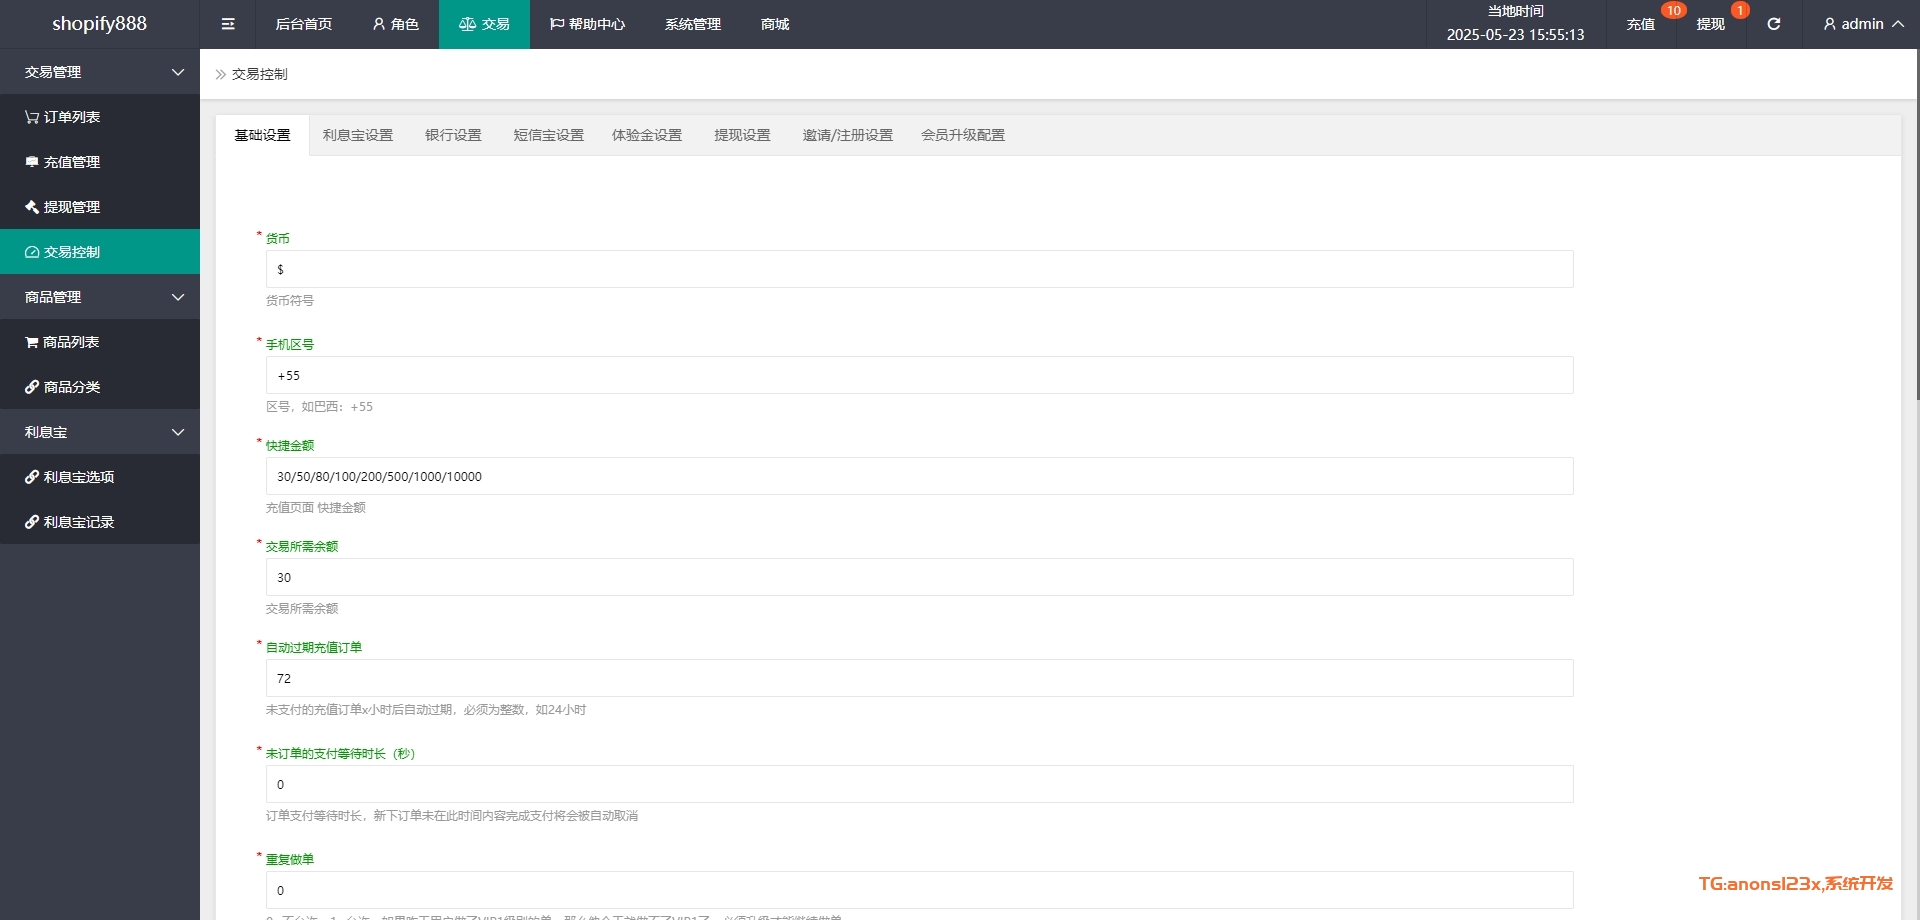Click the 重复做单 input field
The height and width of the screenshot is (920, 1920).
(919, 890)
